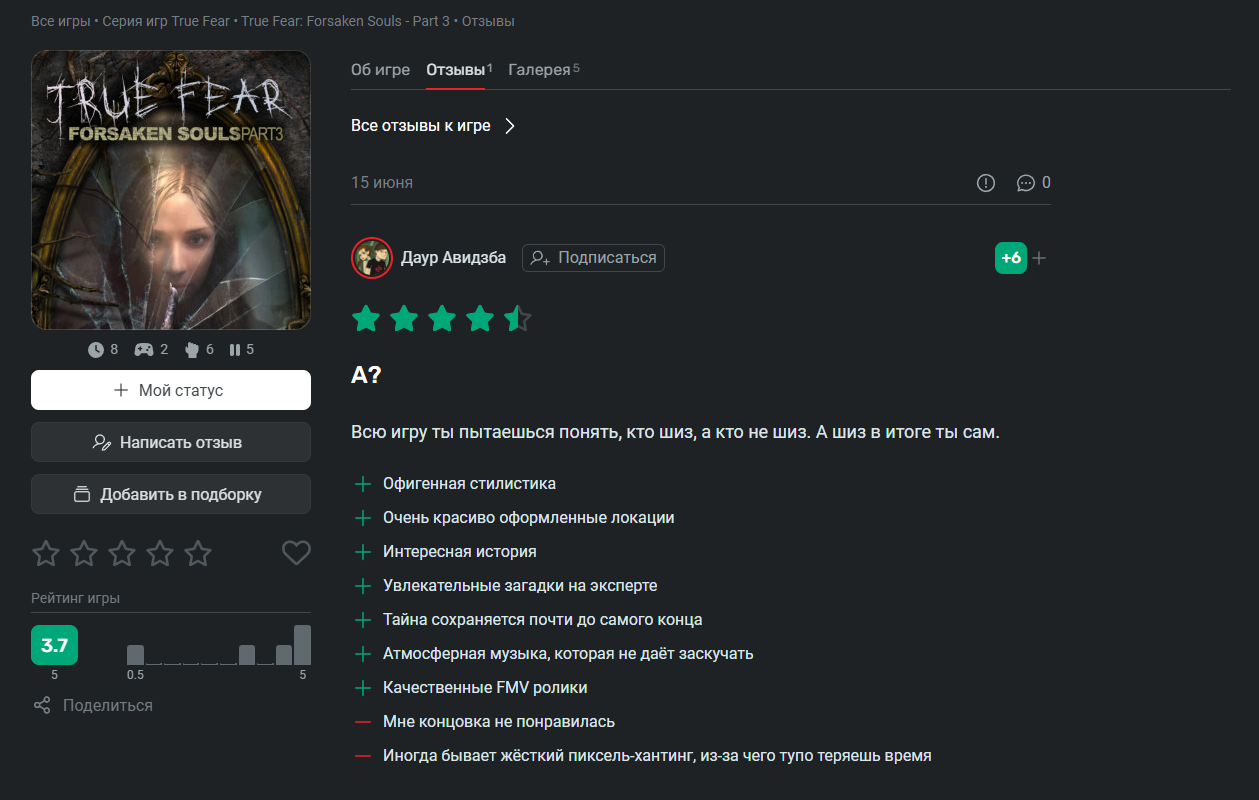
Task: Open author name 'Даур Авидзба'
Action: [453, 258]
